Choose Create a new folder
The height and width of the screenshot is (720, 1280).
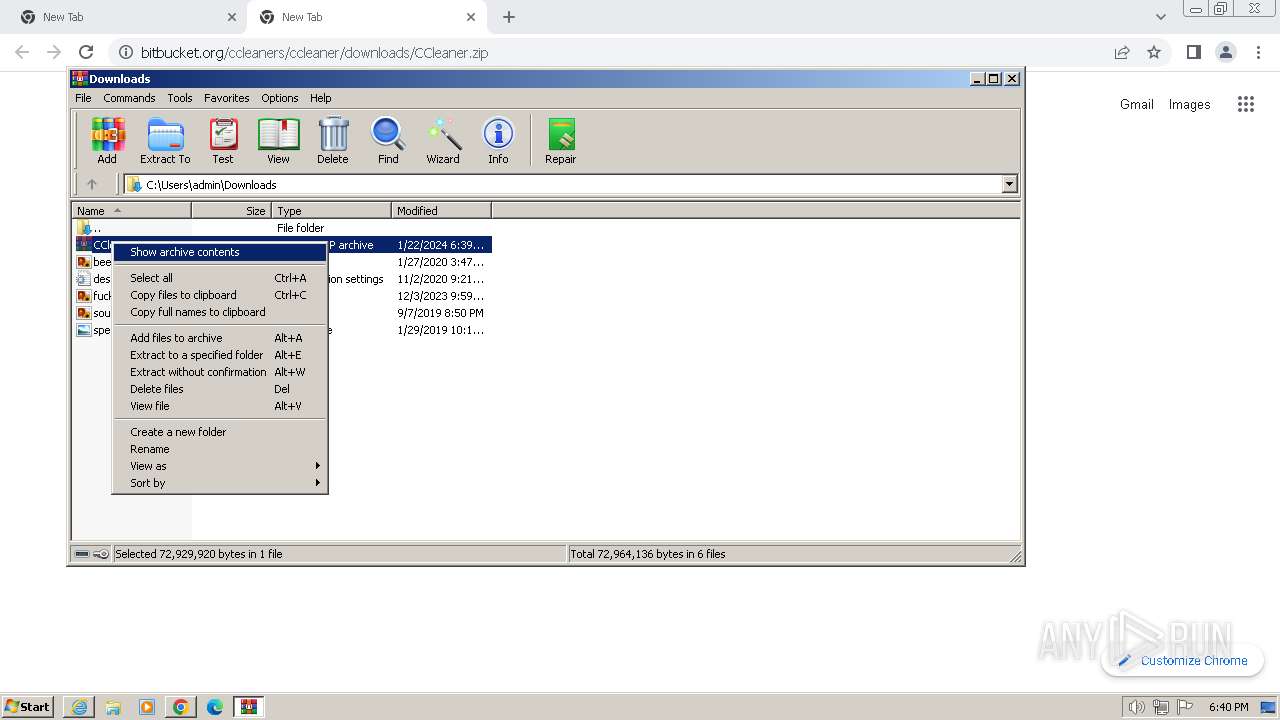[x=220, y=432]
